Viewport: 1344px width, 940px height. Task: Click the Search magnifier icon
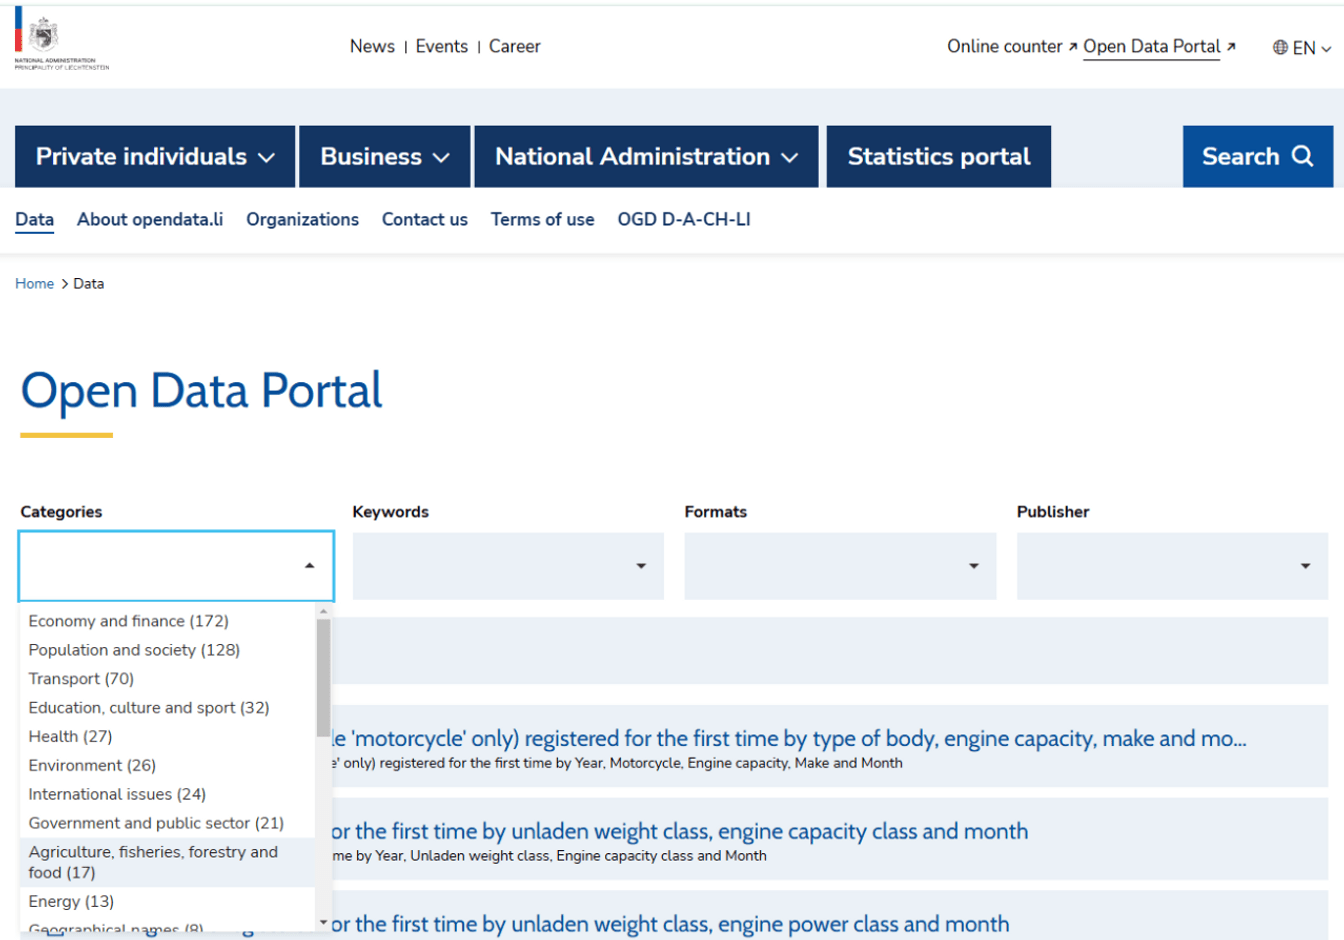tap(1302, 156)
